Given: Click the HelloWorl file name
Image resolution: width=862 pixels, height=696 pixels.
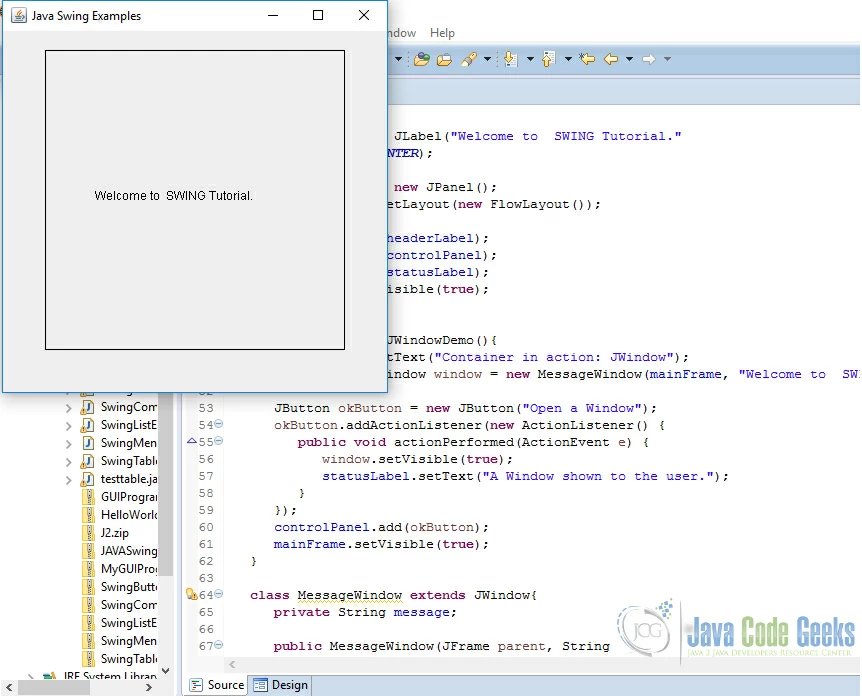Looking at the screenshot, I should tap(129, 515).
